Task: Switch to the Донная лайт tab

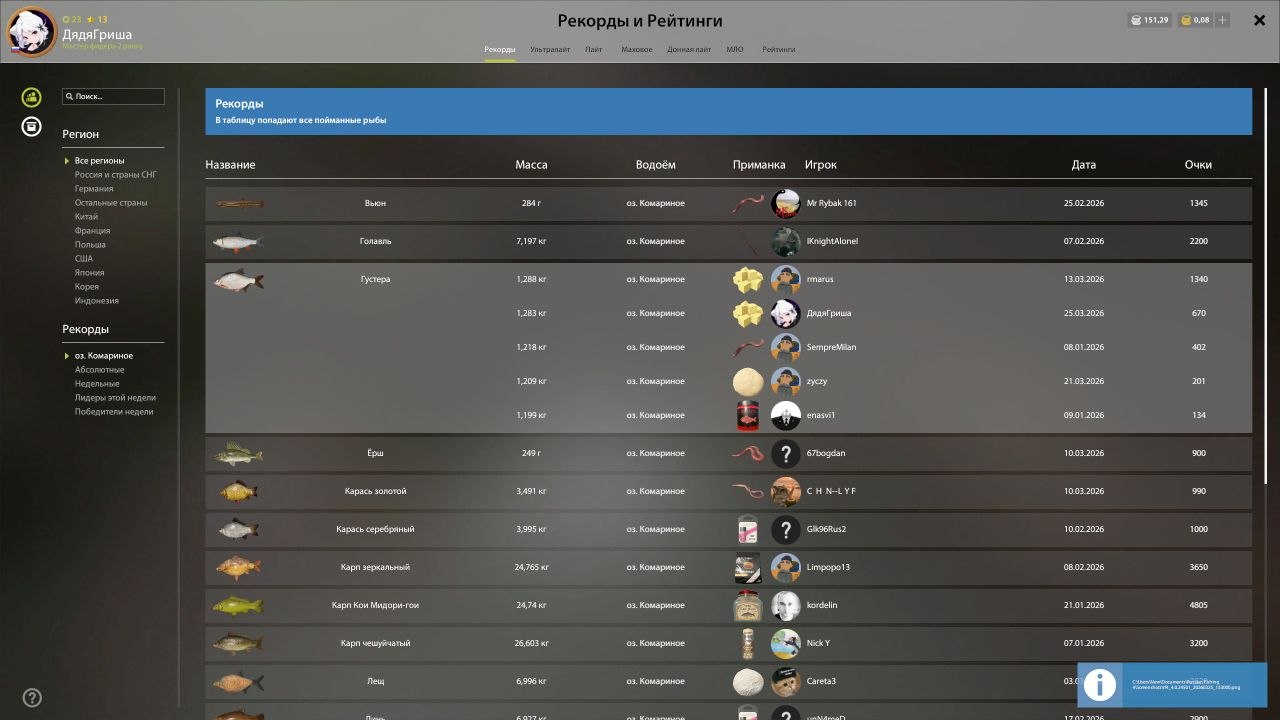Action: pyautogui.click(x=689, y=49)
